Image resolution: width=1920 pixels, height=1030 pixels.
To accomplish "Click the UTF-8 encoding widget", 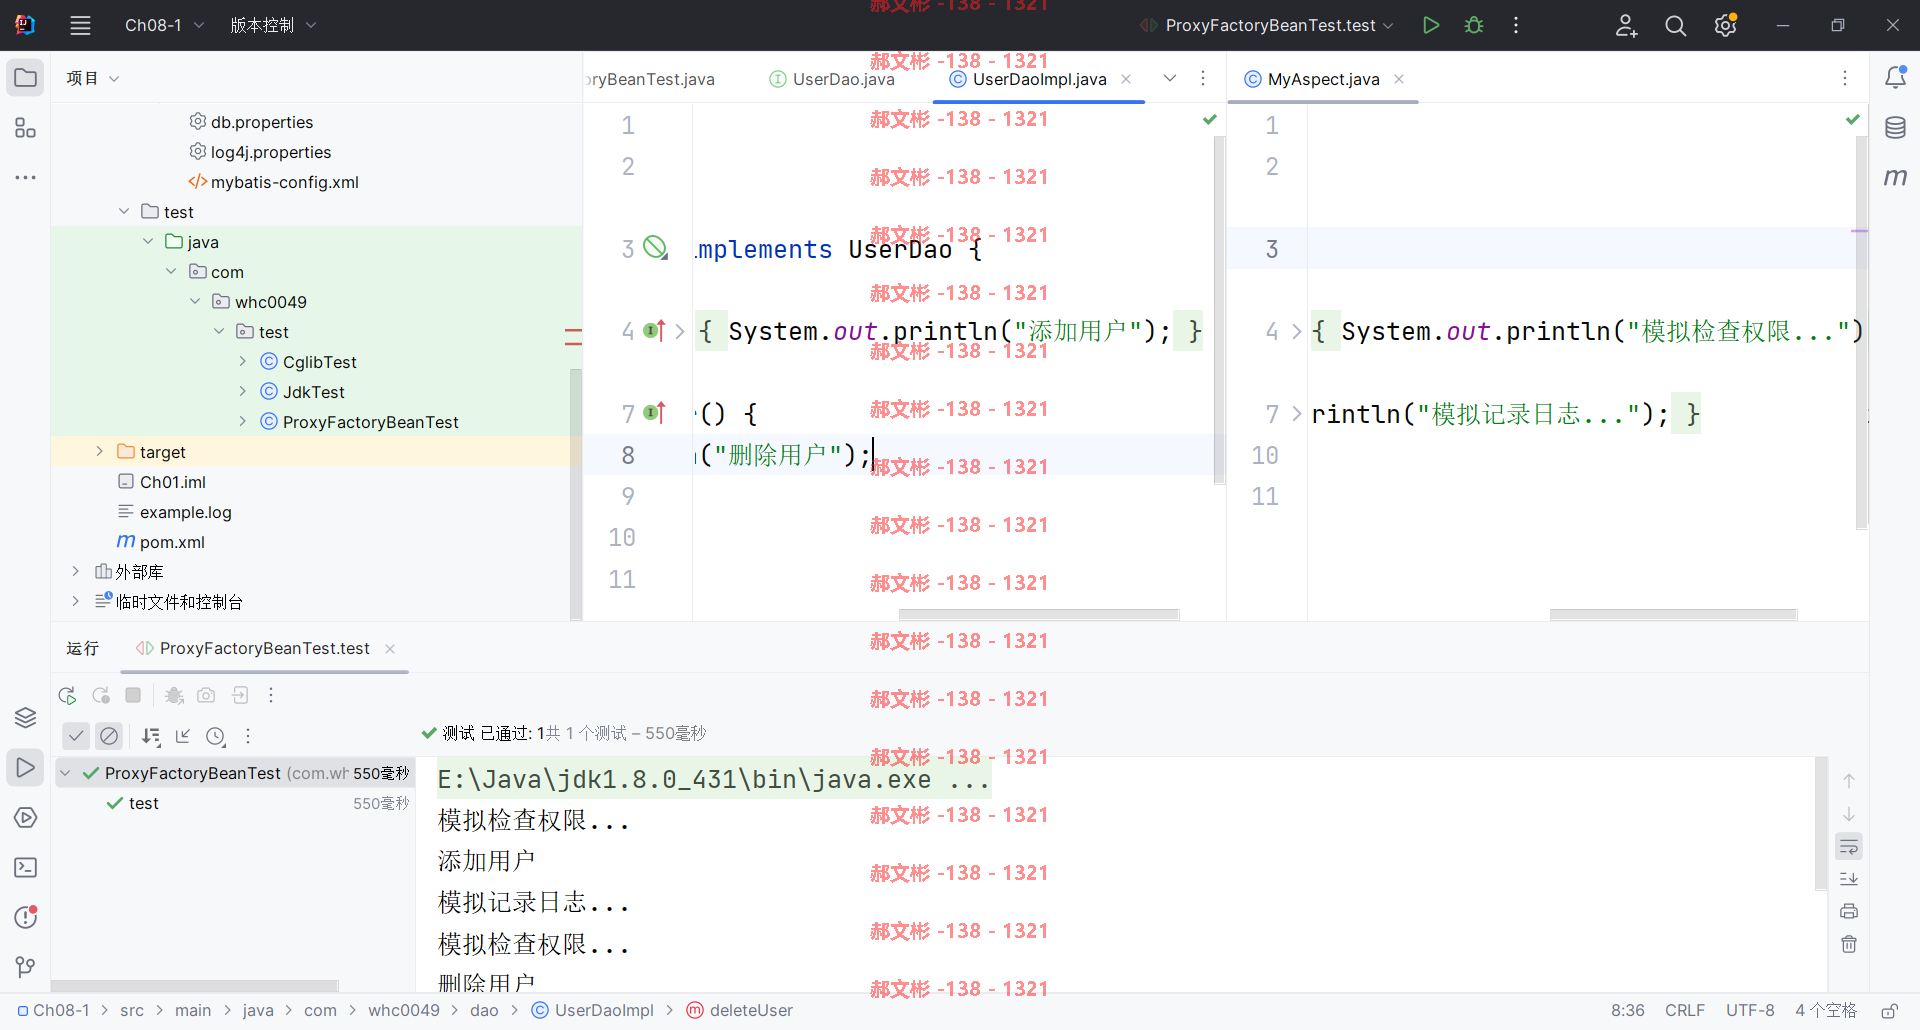I will (x=1750, y=1011).
